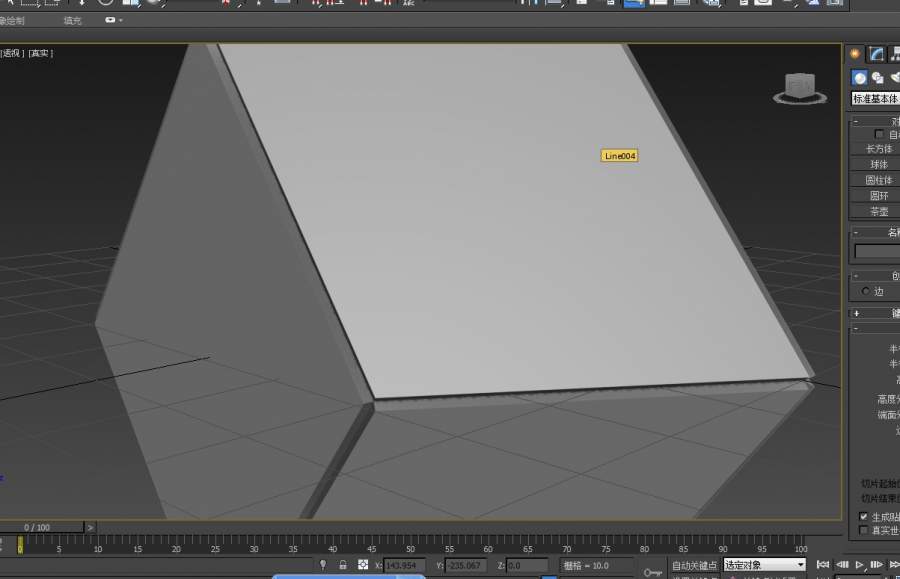This screenshot has height=579, width=900.
Task: Open the Create panel tab
Action: (855, 54)
